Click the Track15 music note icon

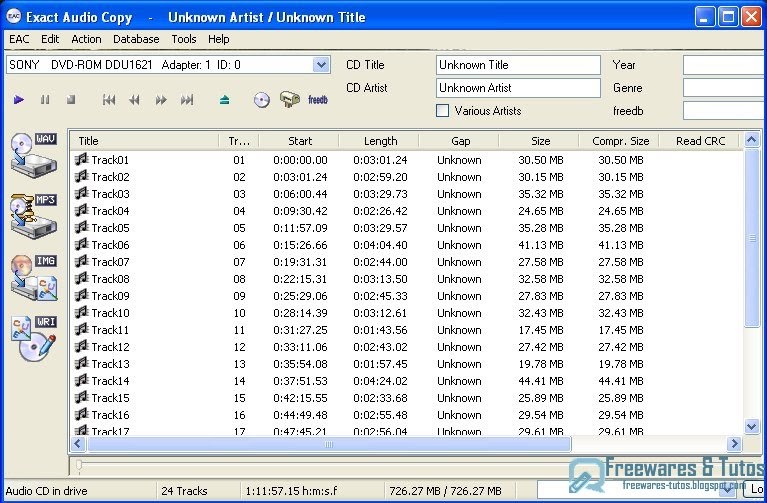coord(81,397)
